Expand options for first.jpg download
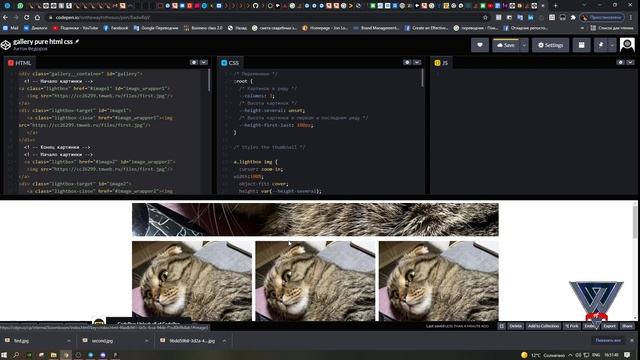The image size is (640, 360). [x=69, y=341]
